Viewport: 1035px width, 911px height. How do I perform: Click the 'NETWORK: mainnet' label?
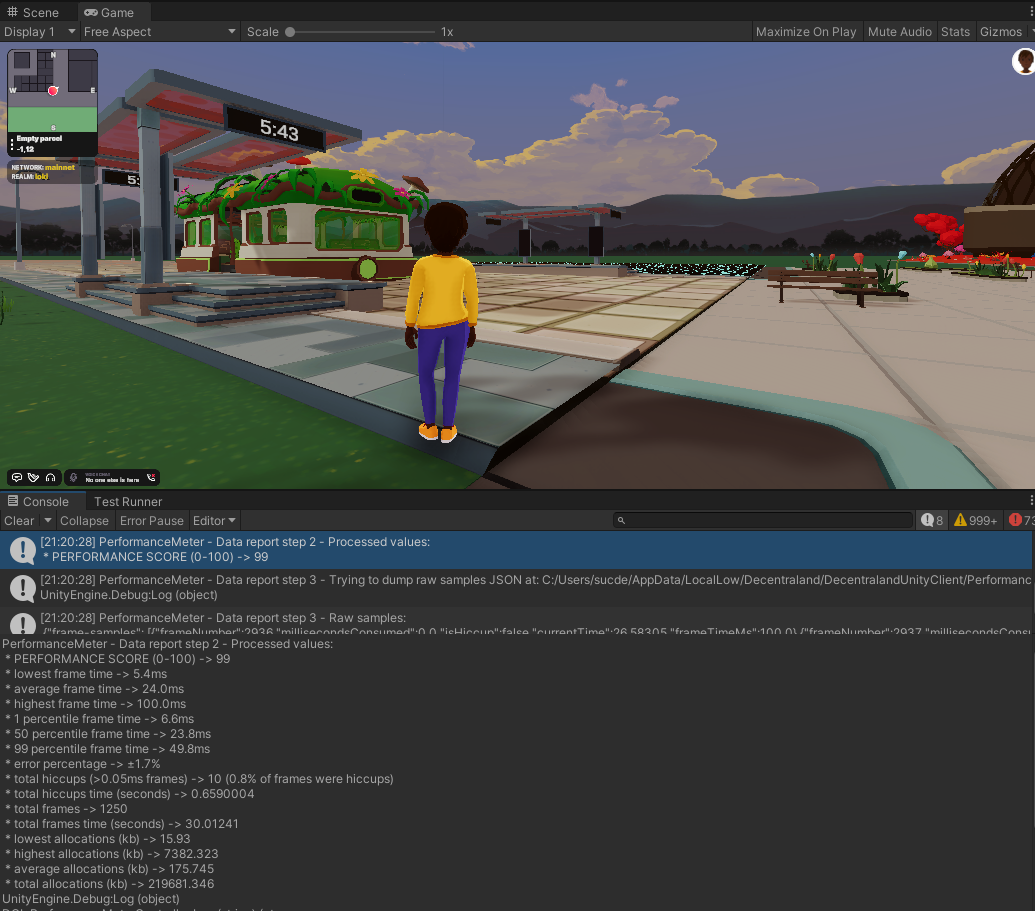point(43,168)
